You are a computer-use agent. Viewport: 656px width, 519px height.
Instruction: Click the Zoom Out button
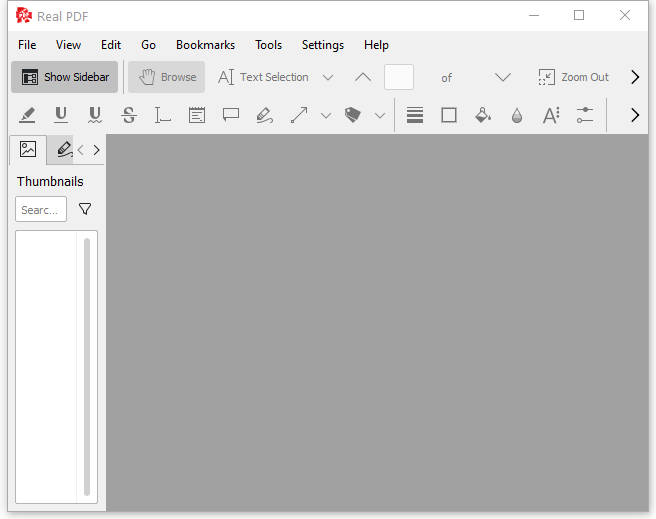click(574, 77)
